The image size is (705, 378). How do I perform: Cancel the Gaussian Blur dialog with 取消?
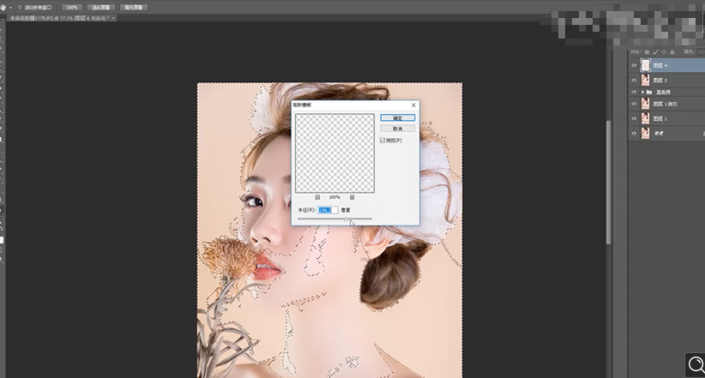(397, 129)
